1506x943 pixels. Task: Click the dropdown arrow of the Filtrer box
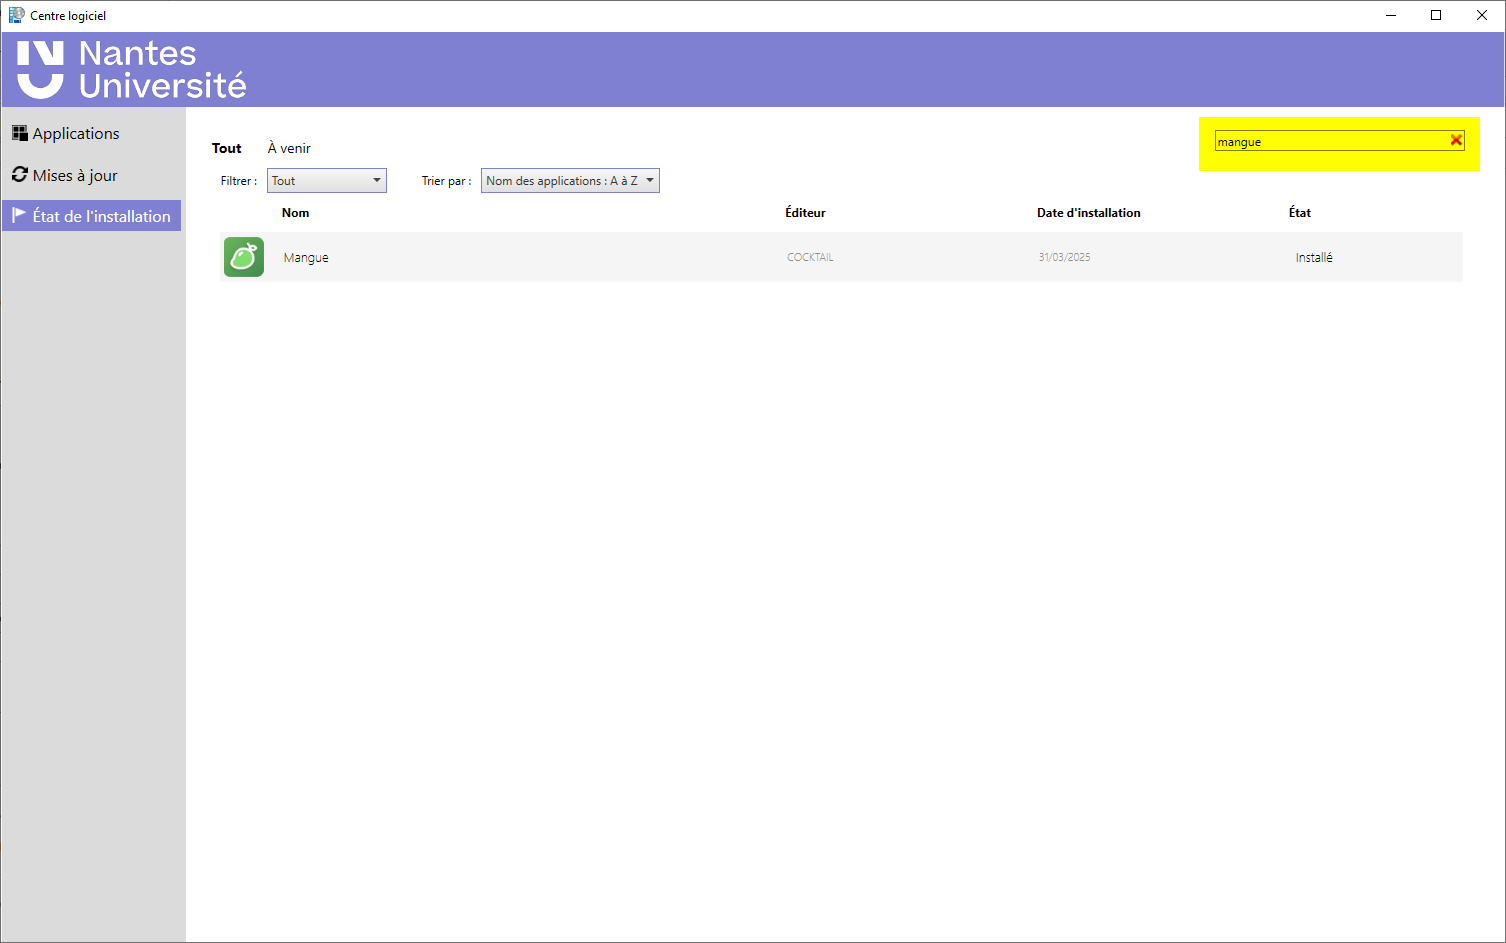point(376,180)
